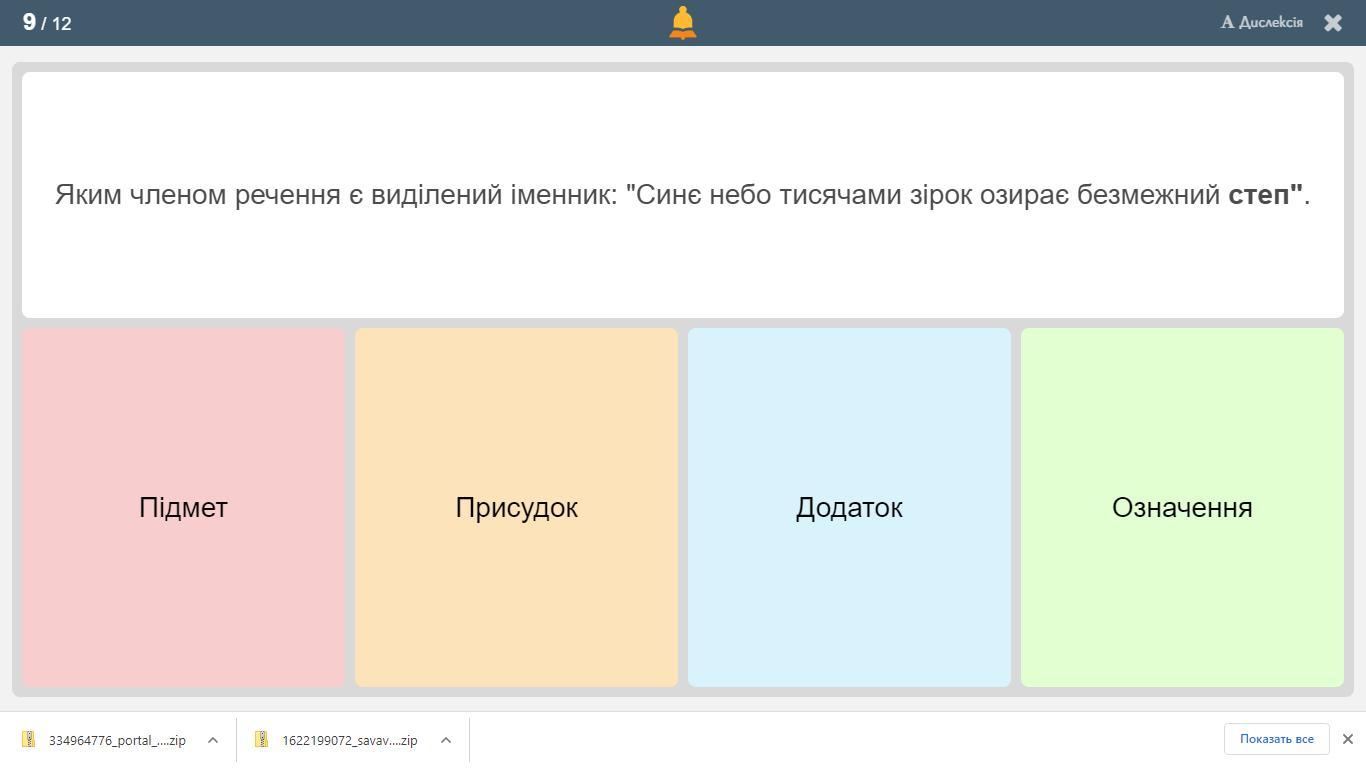Click the 'A' font icon beside Дислексія

coord(1228,22)
